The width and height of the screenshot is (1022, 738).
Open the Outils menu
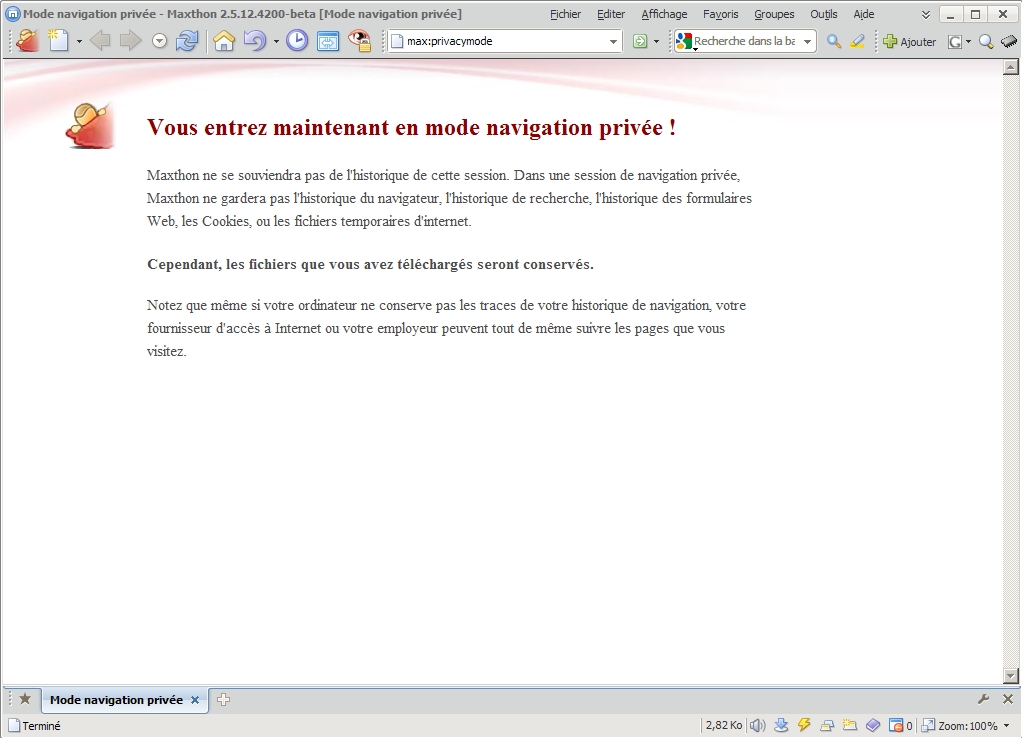824,14
